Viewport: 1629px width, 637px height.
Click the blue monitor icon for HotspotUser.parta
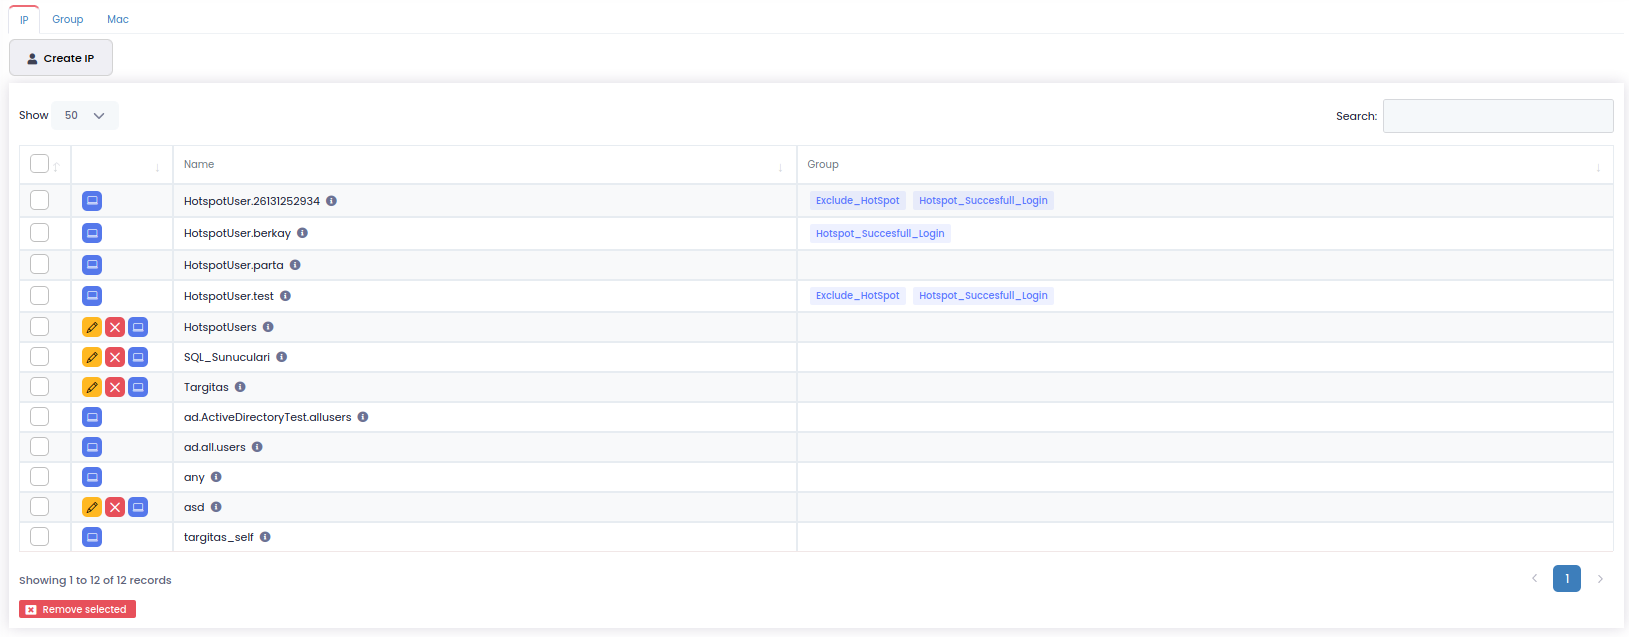click(92, 265)
